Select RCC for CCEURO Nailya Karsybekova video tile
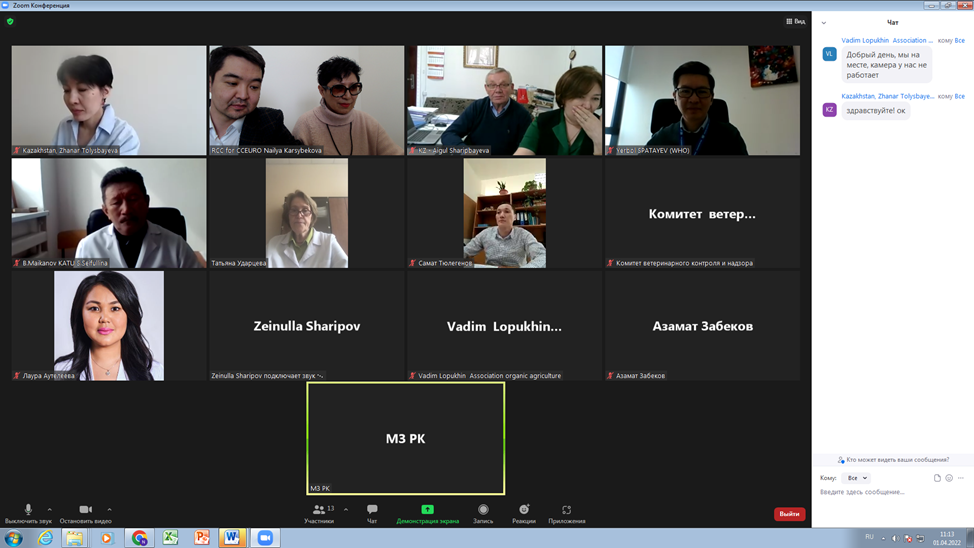This screenshot has height=548, width=974. [x=306, y=100]
